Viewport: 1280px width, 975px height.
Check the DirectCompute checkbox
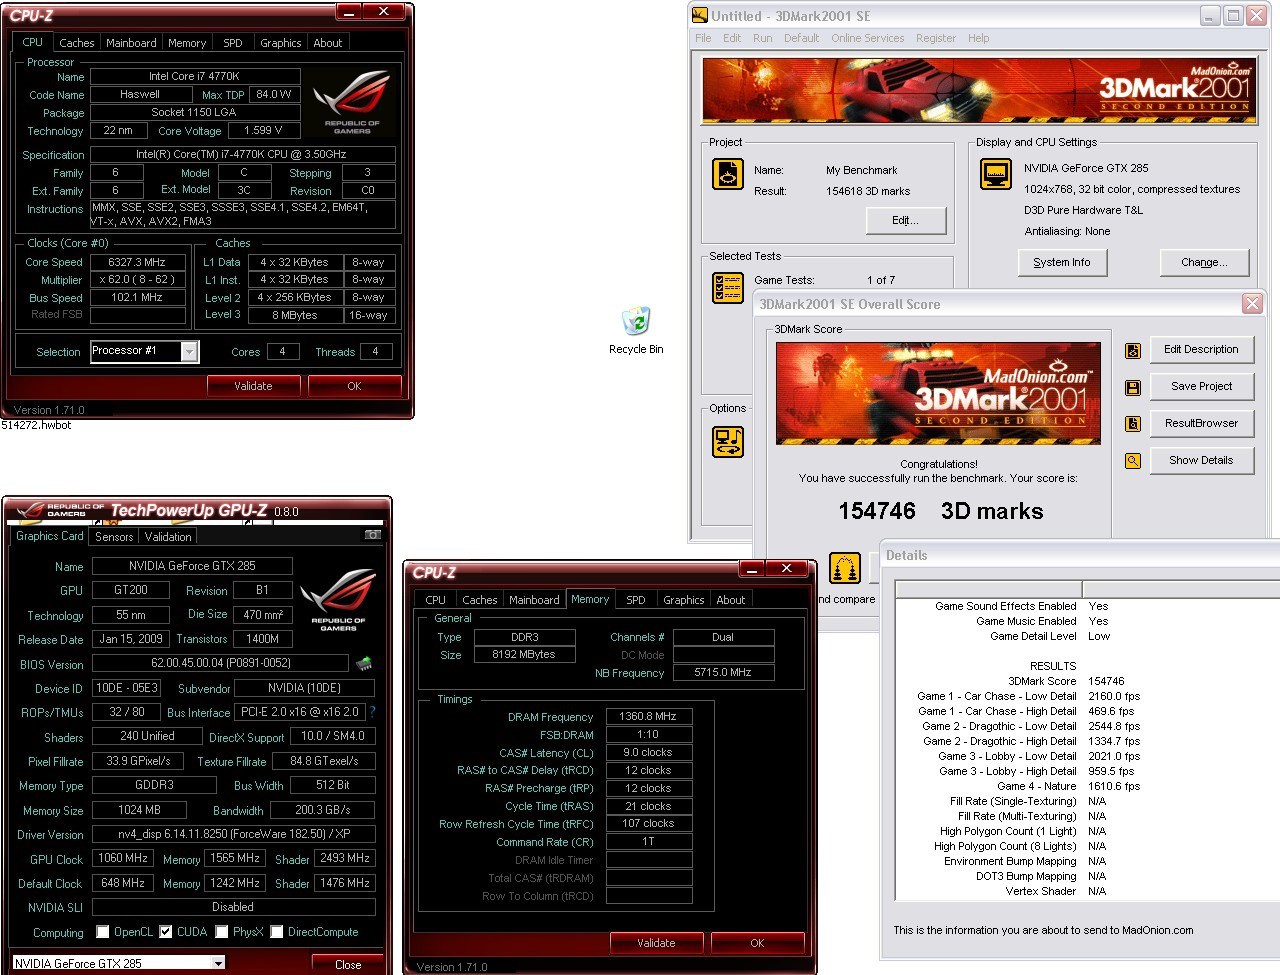tap(277, 932)
